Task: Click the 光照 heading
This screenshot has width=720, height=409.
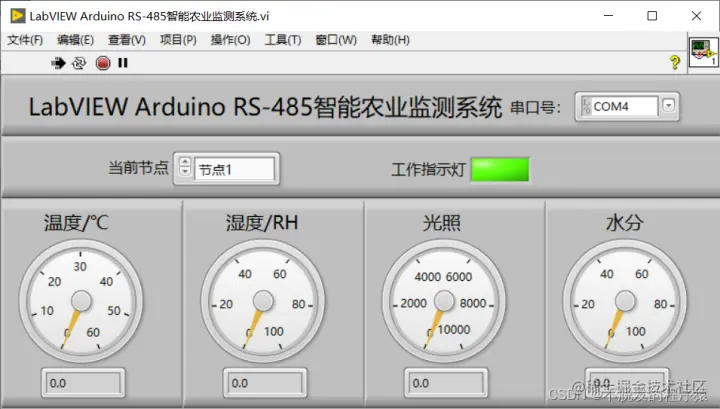Action: [442, 223]
